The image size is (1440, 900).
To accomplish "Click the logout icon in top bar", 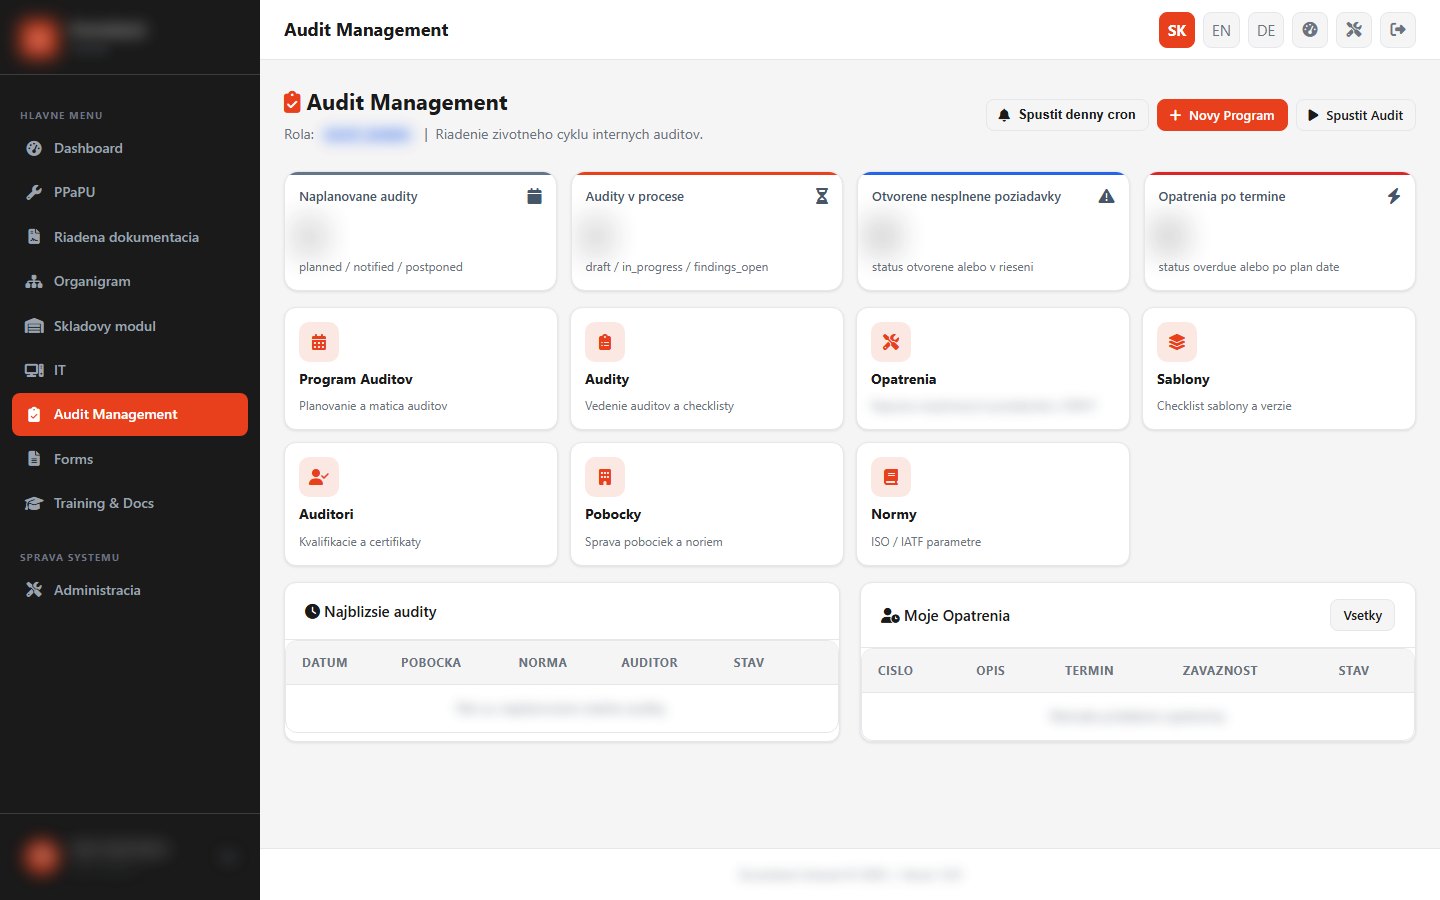I will 1398,30.
